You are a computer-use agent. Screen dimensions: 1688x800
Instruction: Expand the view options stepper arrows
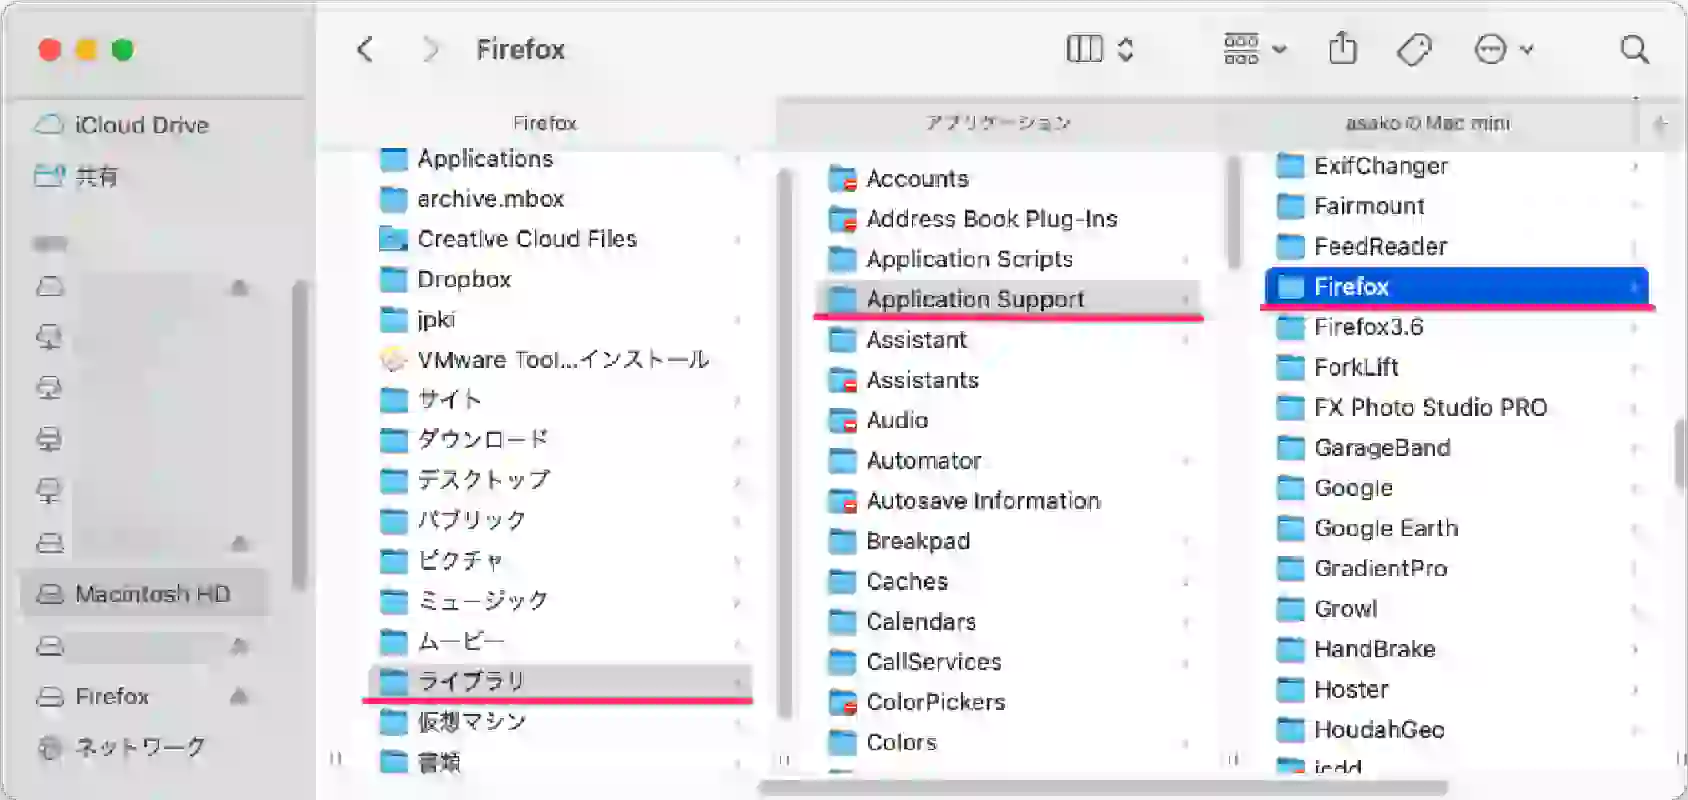[x=1125, y=49]
